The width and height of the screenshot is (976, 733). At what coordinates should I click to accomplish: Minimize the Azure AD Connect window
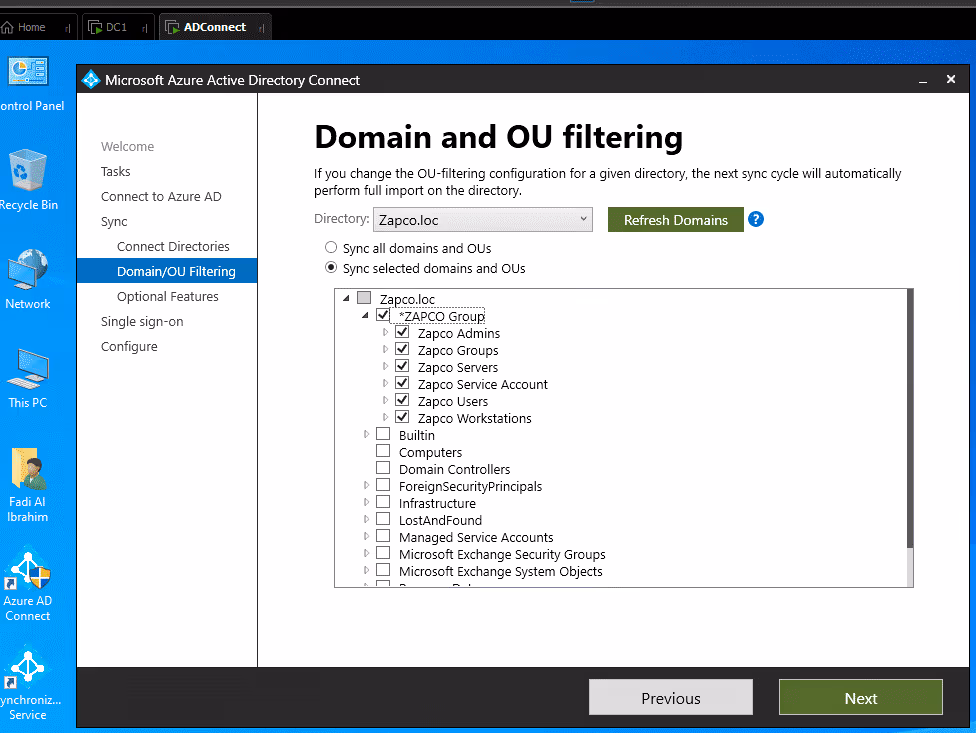[922, 80]
